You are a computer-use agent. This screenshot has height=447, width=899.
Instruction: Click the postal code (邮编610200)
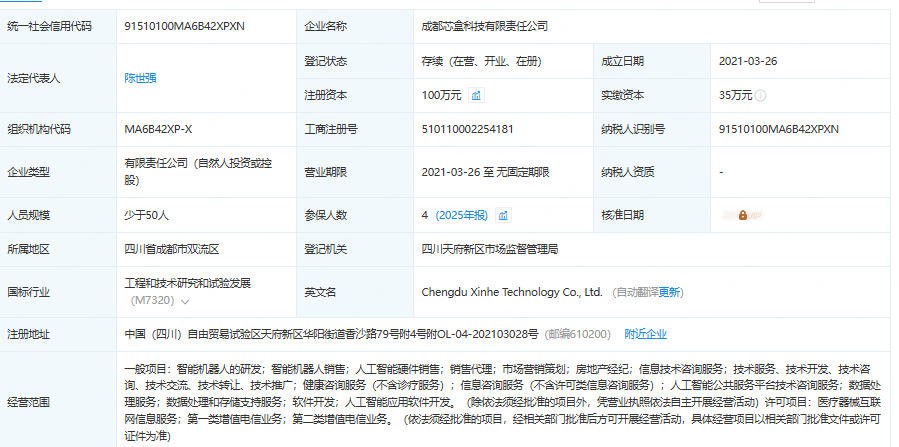point(577,334)
